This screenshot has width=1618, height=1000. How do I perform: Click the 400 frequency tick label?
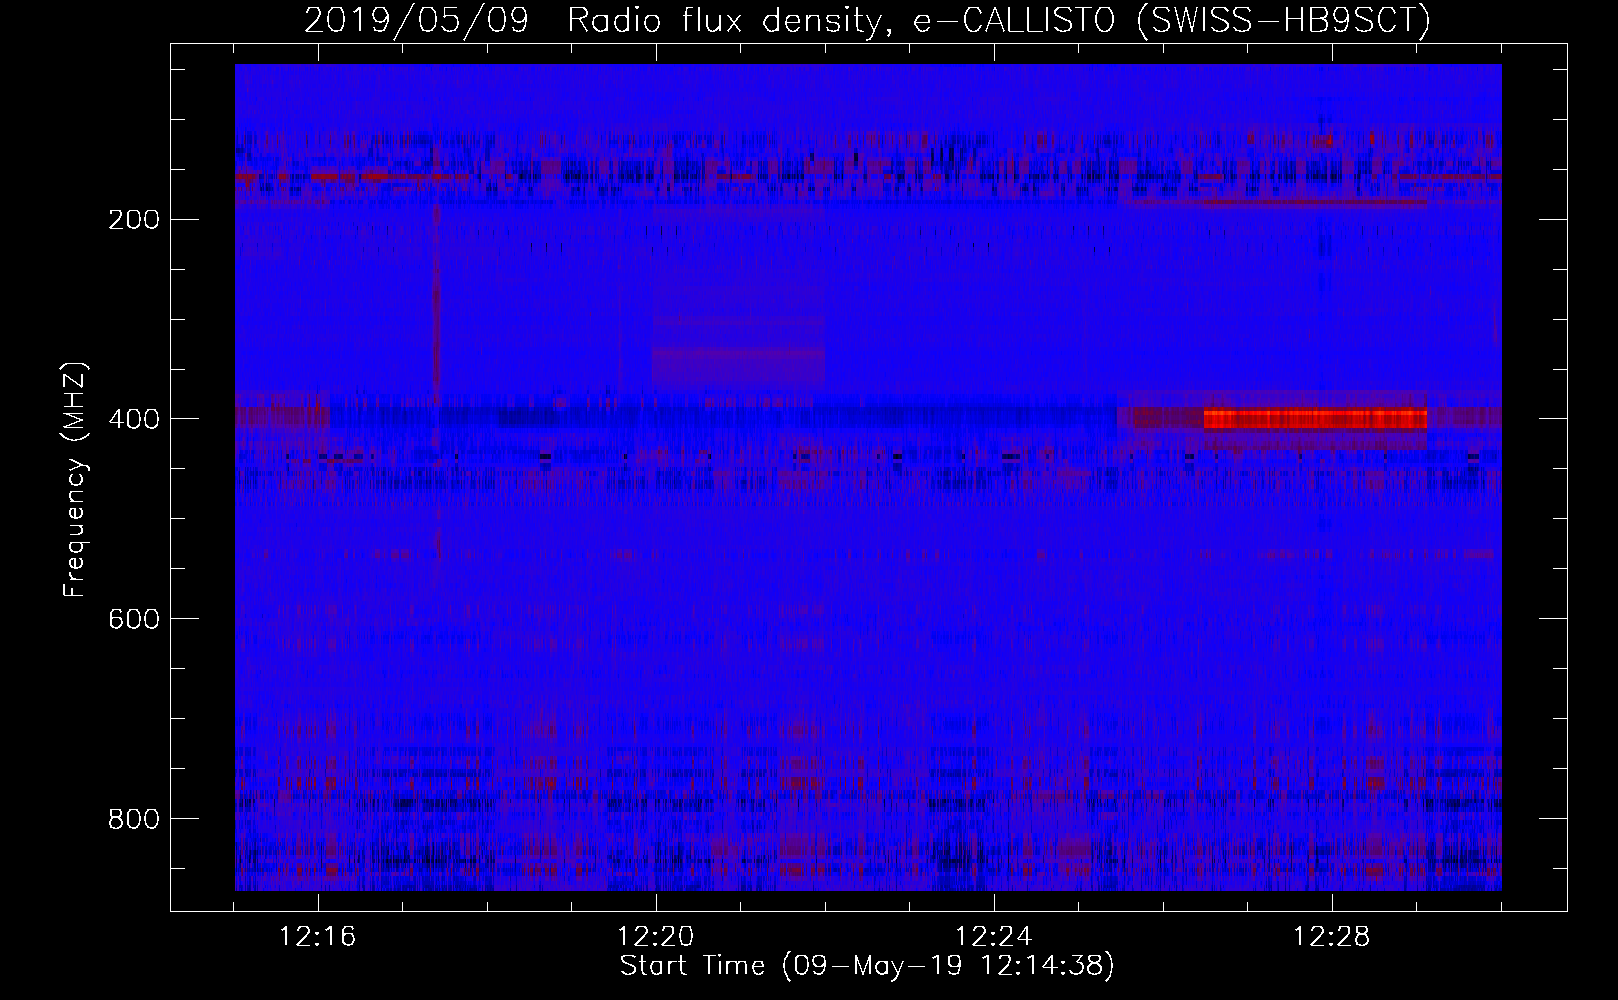(x=133, y=418)
